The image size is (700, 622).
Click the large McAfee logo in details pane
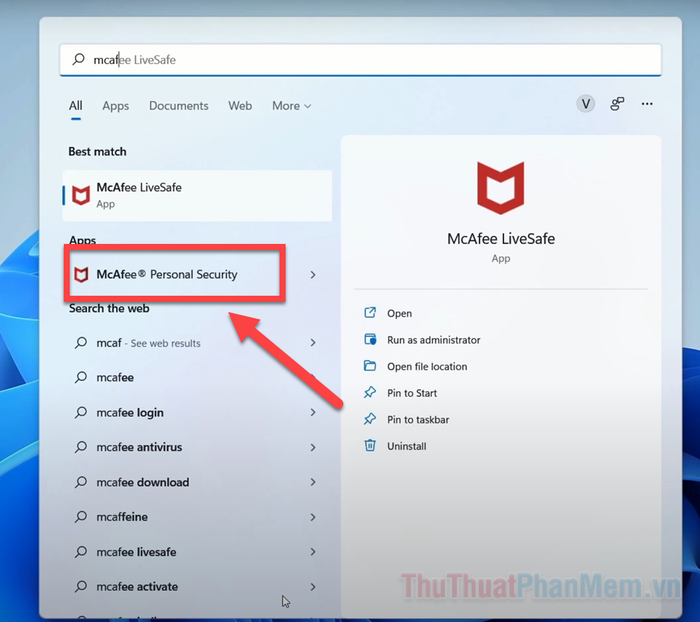click(500, 188)
